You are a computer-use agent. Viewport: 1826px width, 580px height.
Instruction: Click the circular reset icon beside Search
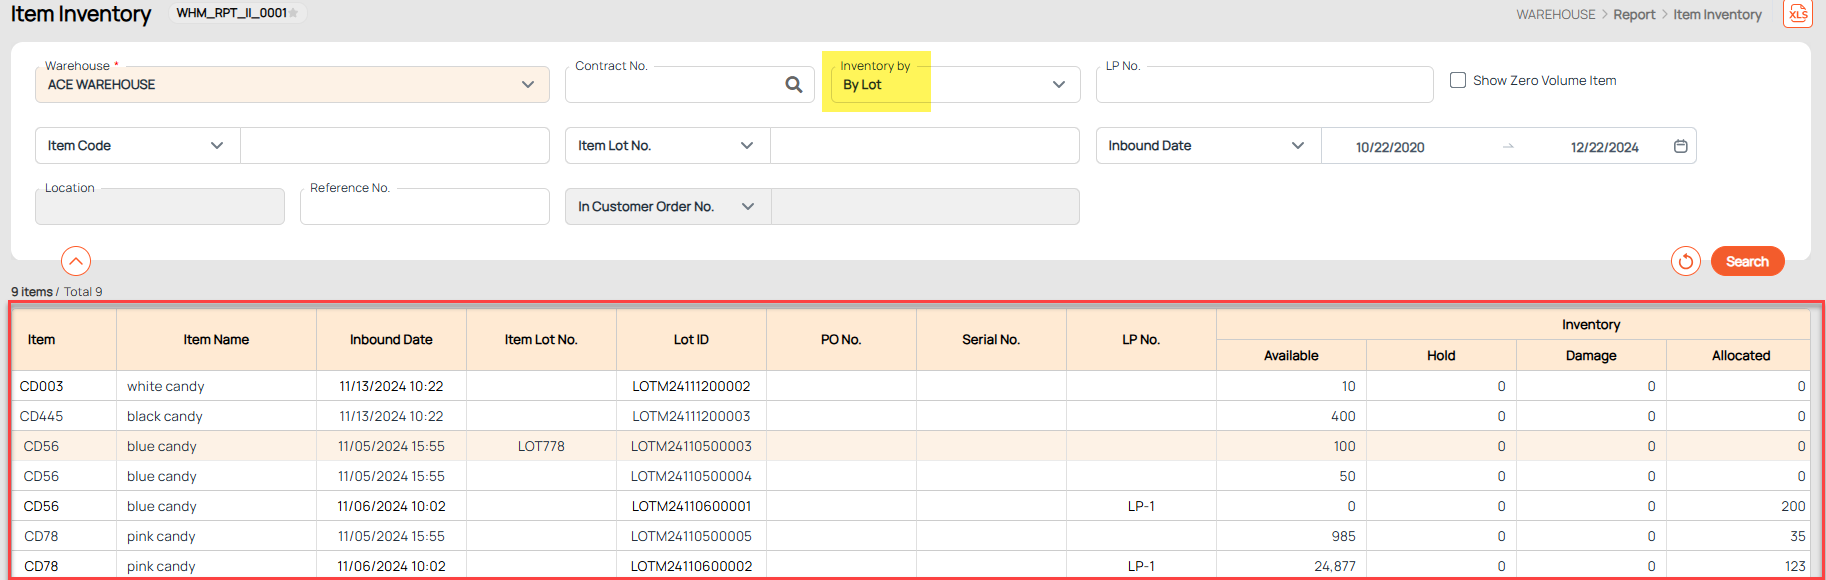(1685, 262)
